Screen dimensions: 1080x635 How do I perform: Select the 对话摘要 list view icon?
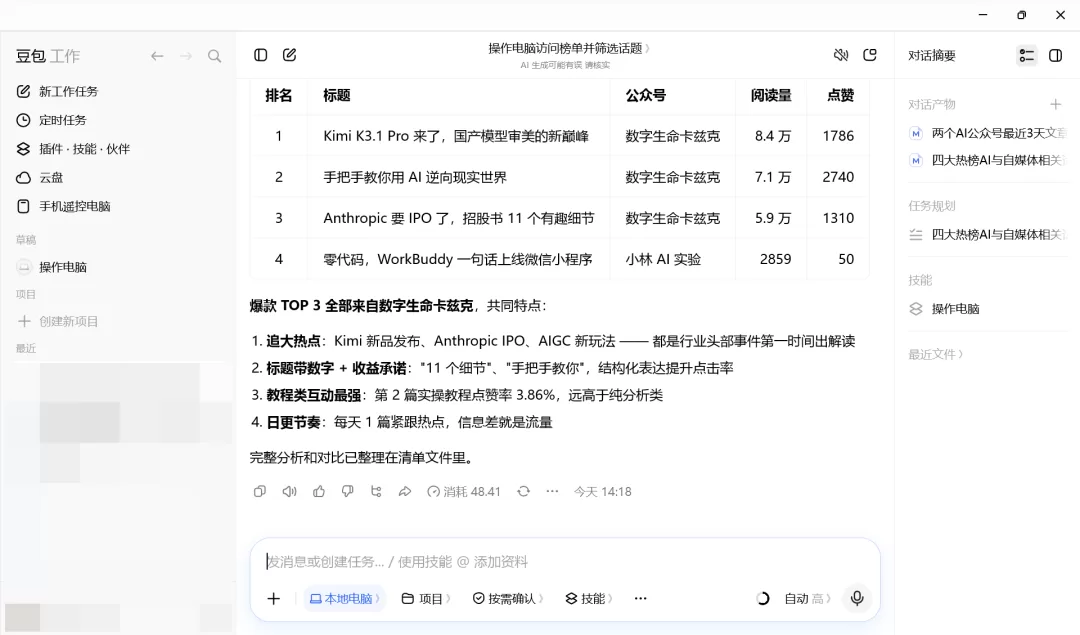pos(1026,55)
